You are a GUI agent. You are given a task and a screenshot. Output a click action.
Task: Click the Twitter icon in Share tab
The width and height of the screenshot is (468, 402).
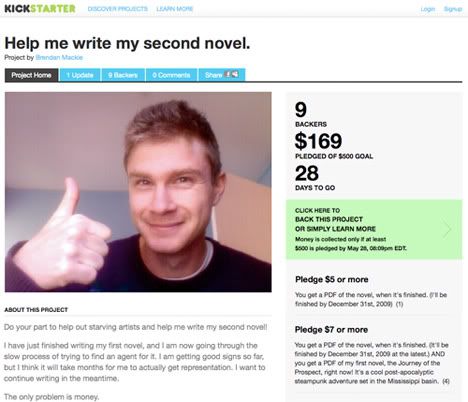coord(235,74)
